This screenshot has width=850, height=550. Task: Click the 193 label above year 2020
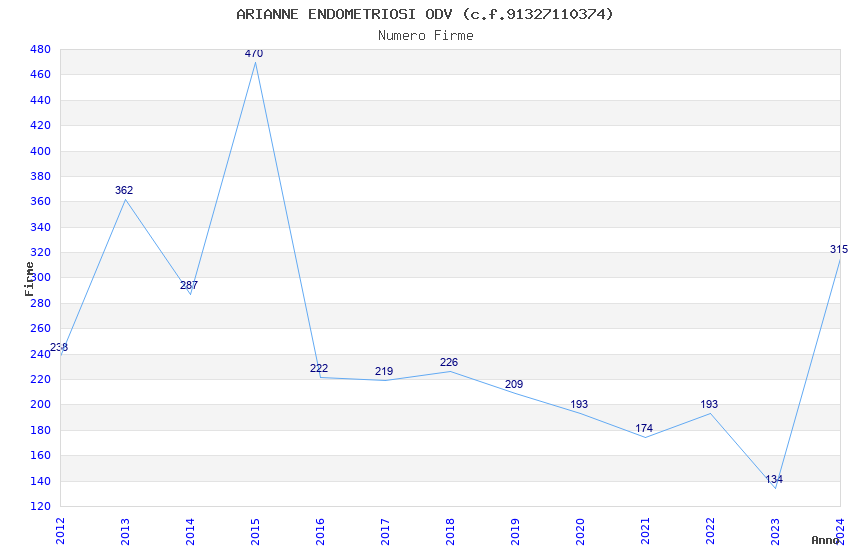click(579, 404)
